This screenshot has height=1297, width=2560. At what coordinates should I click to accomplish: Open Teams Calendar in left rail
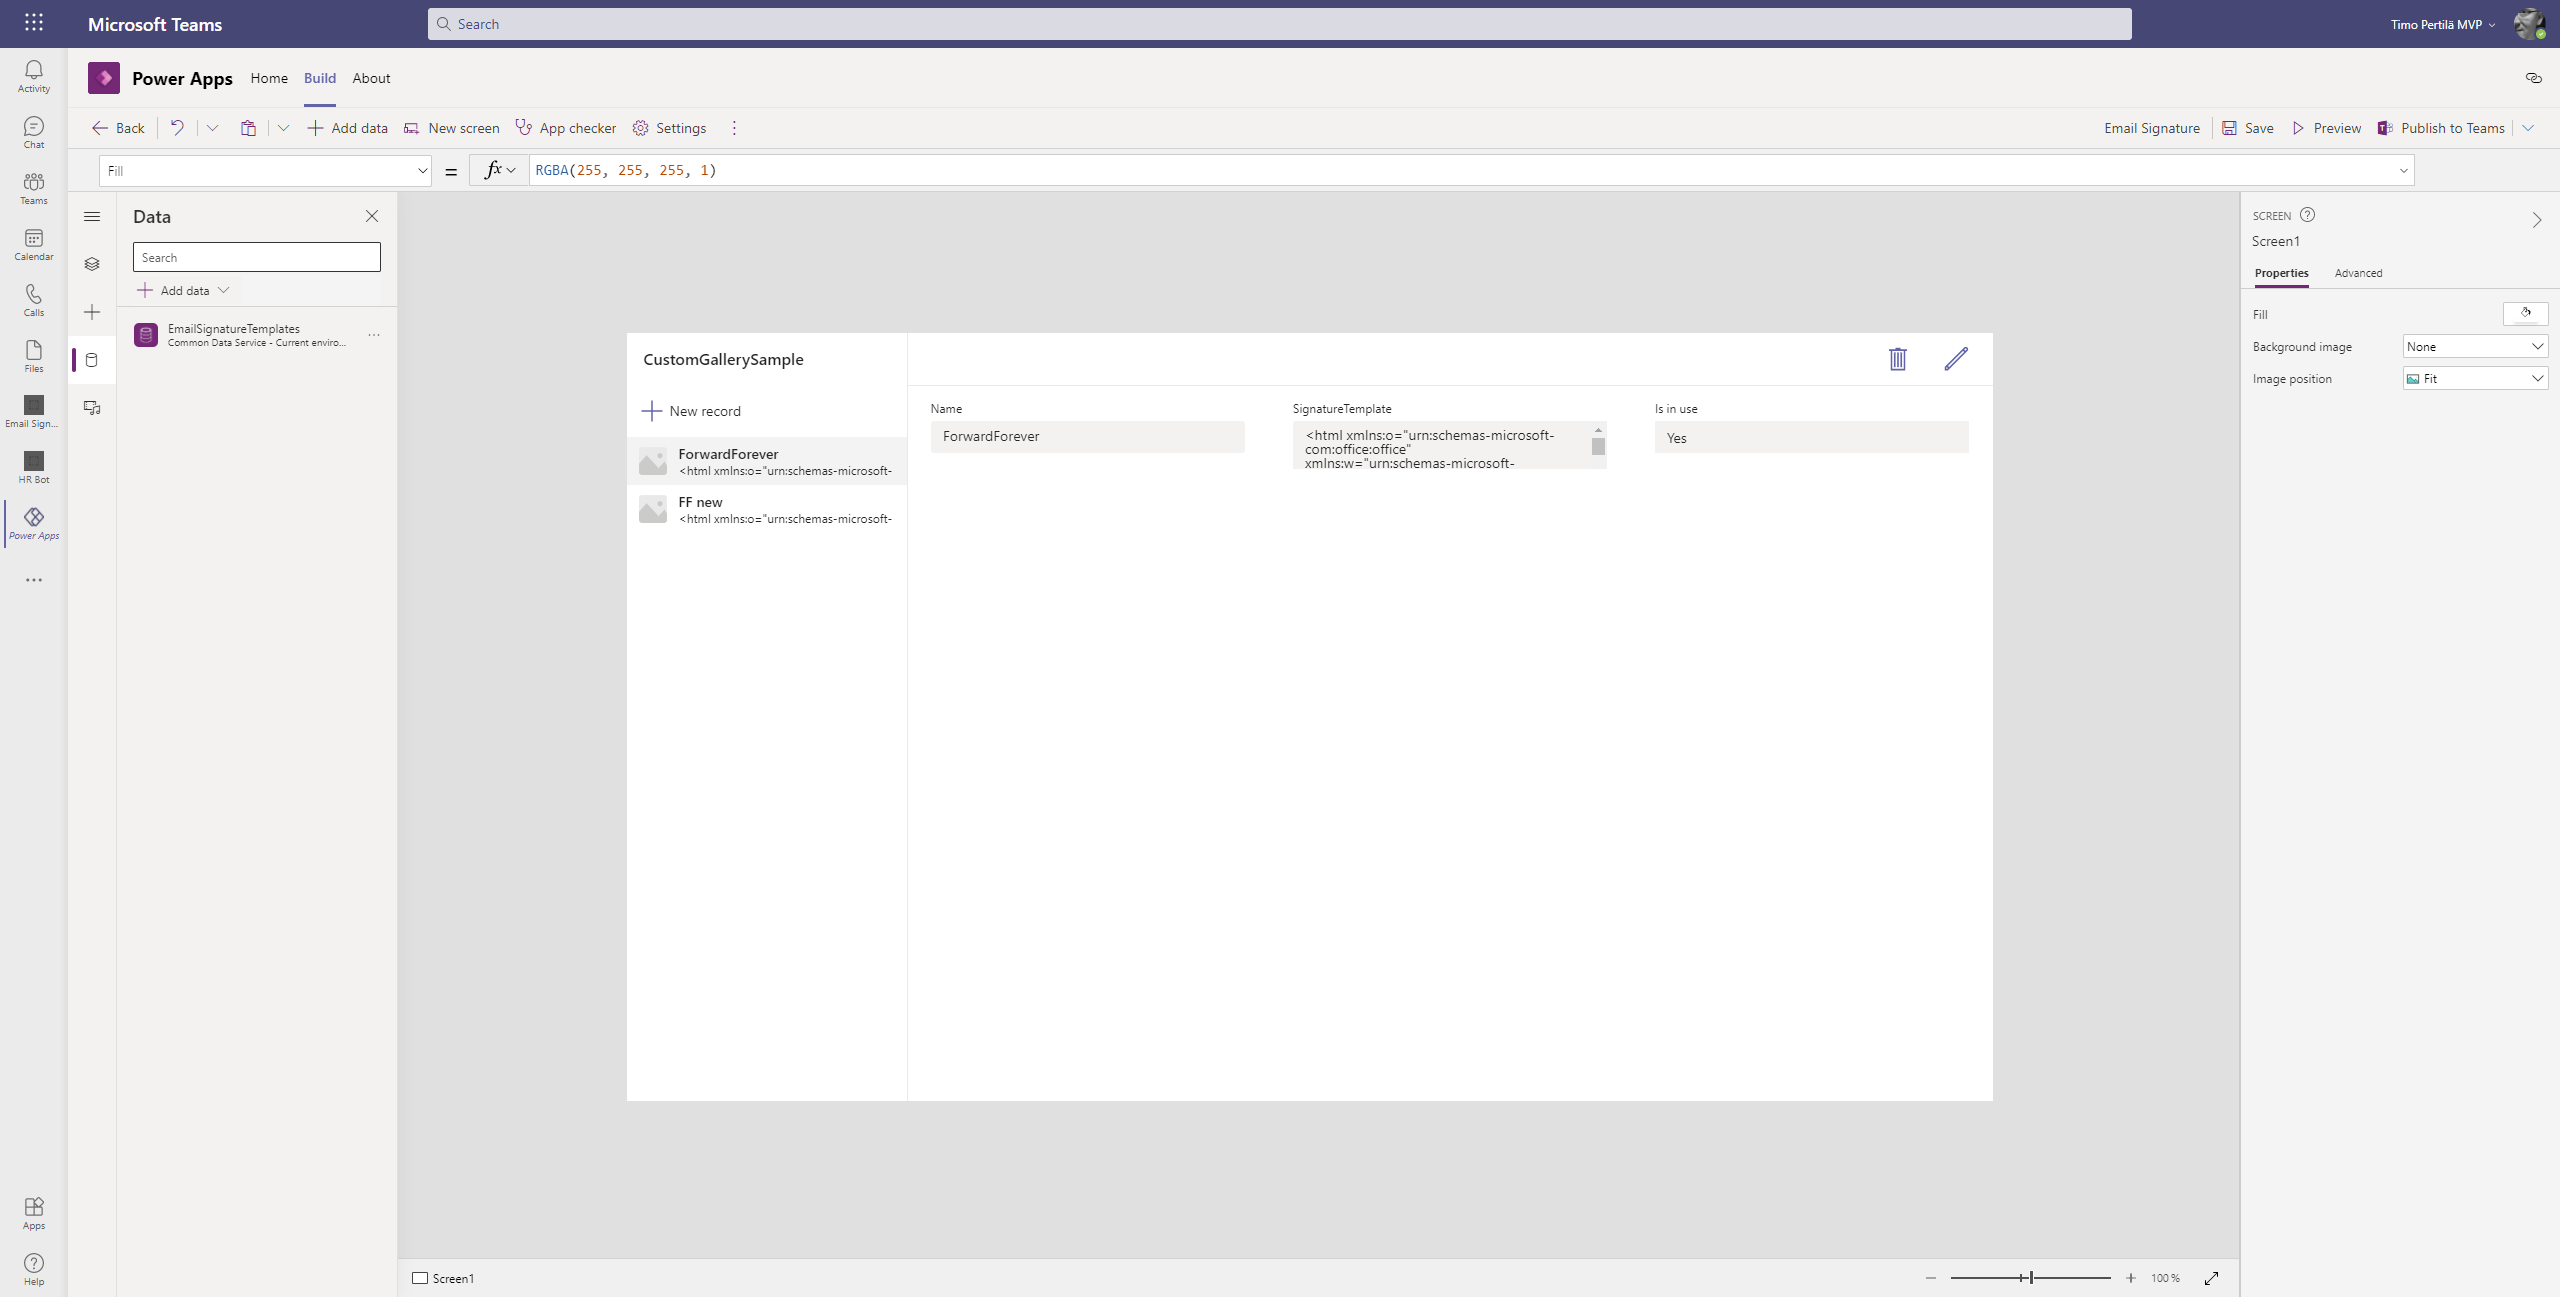[34, 244]
